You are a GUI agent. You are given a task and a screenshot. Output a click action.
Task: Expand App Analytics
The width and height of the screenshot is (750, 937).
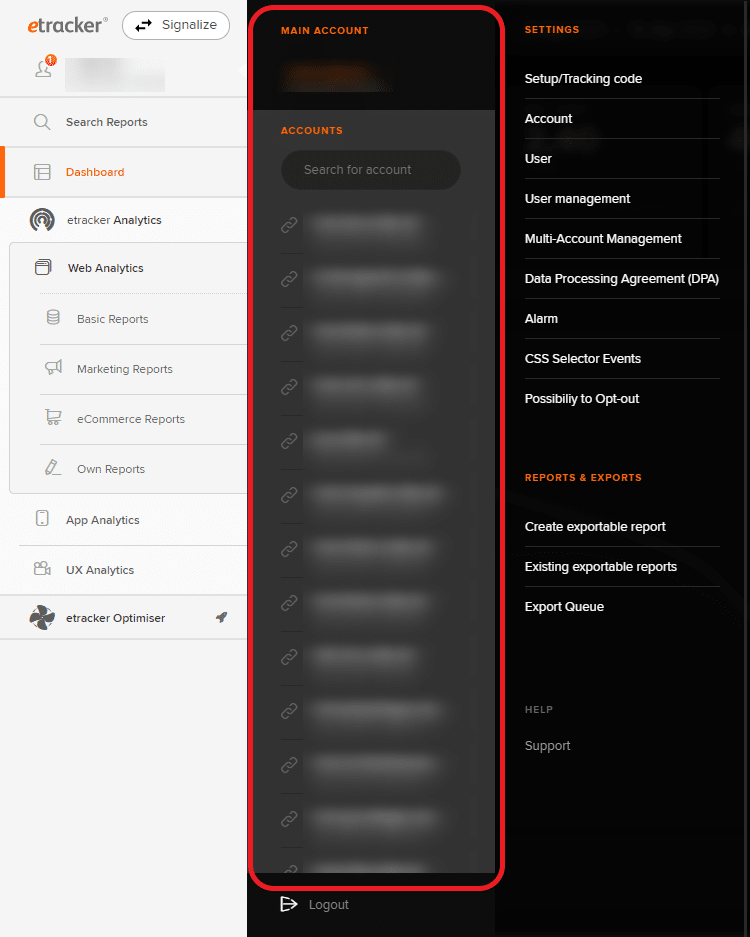(103, 520)
